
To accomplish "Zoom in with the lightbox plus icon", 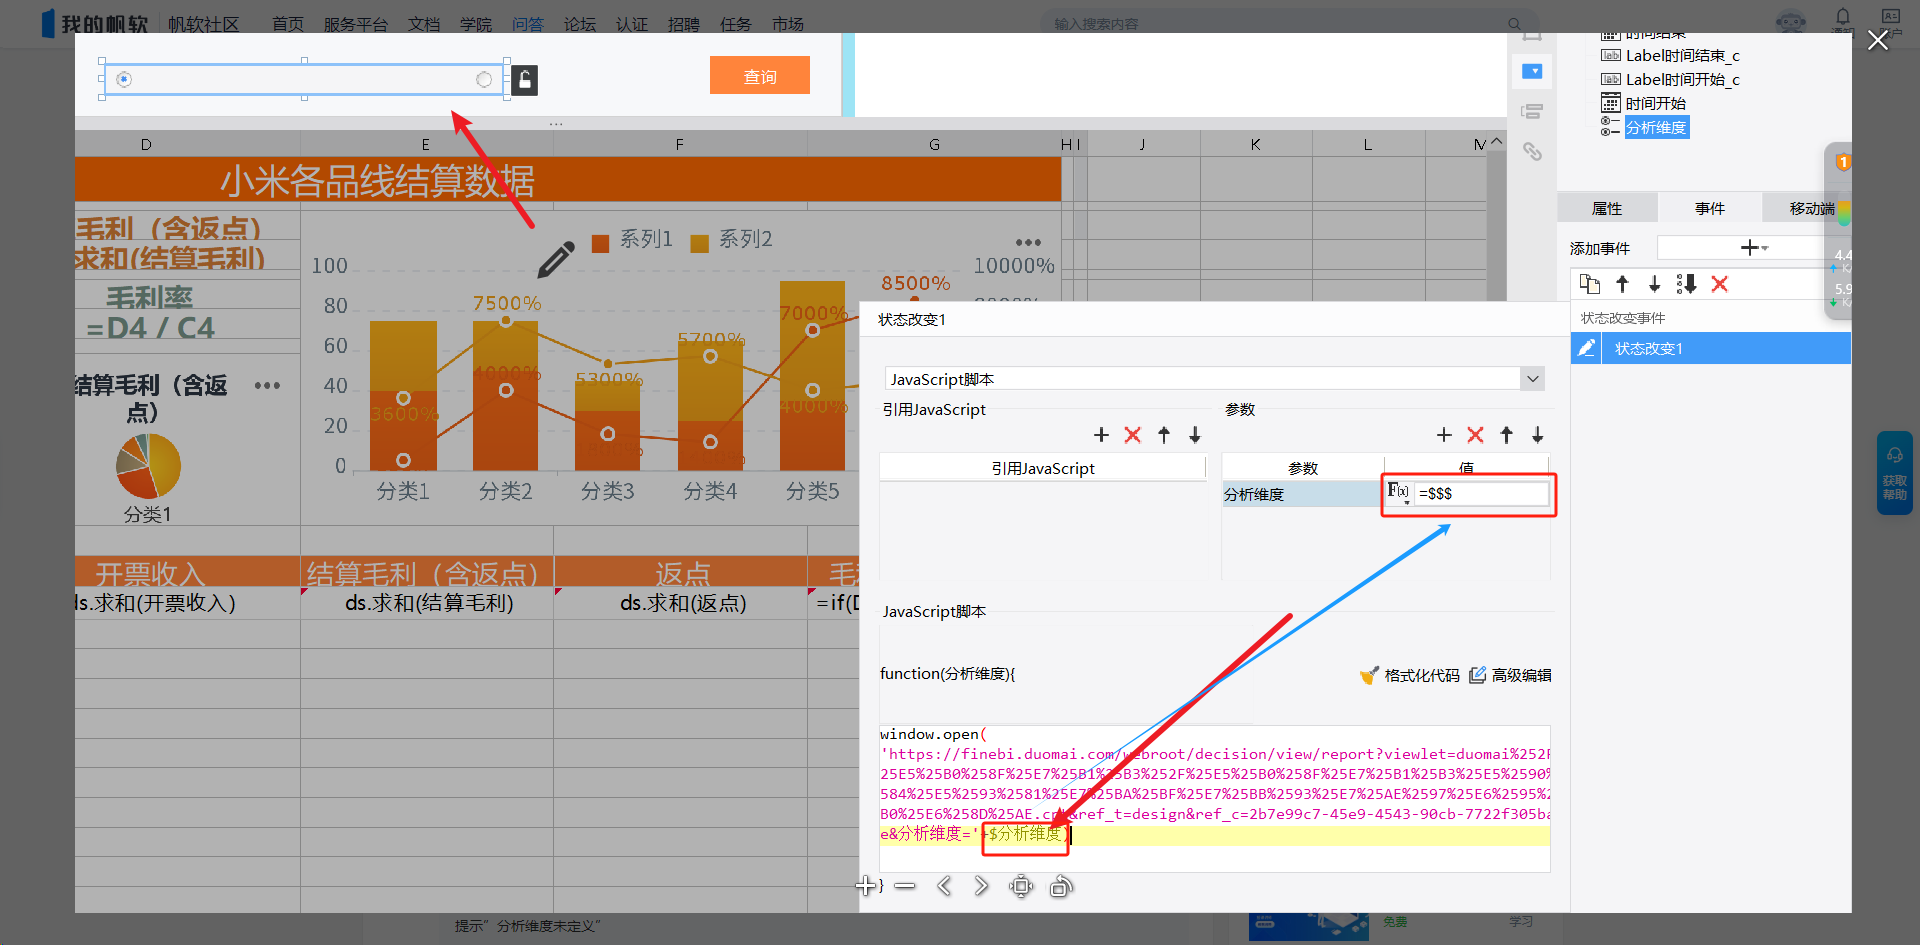I will click(866, 886).
